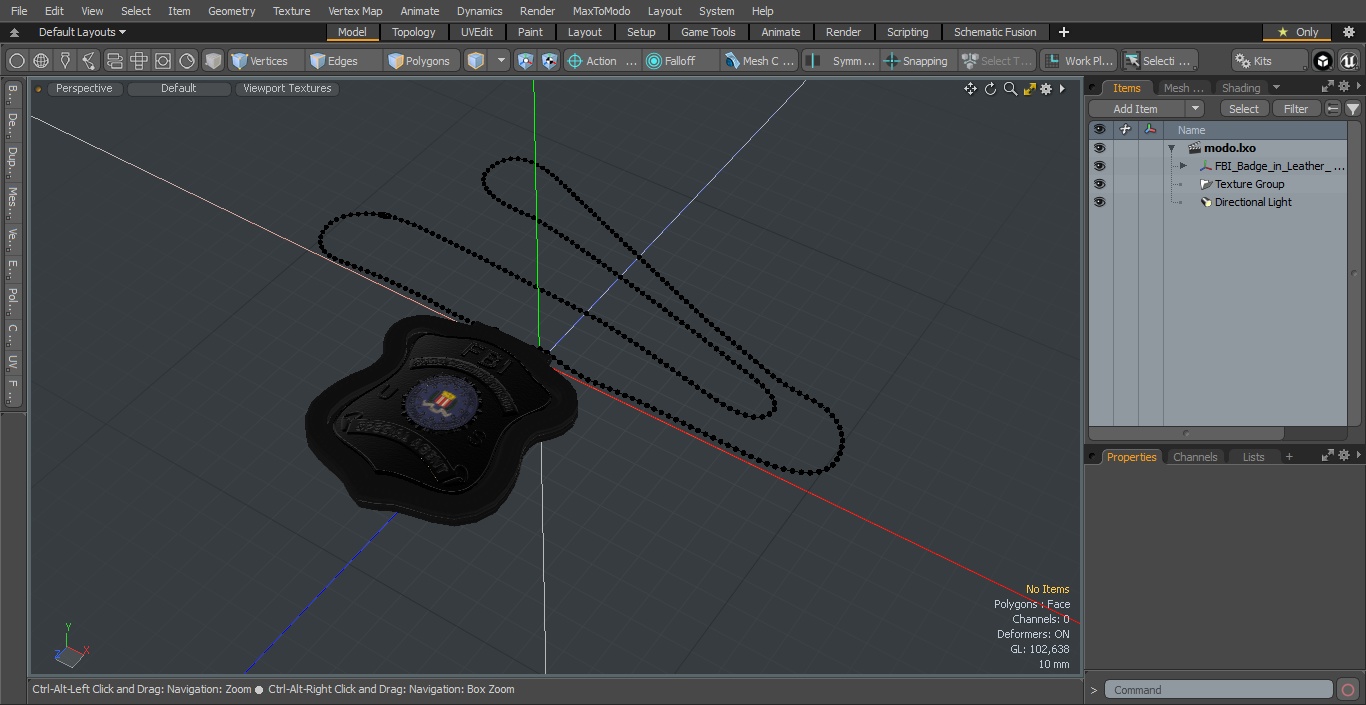Click the funnel filter icon in Items panel
This screenshot has height=705, width=1366.
(x=1352, y=109)
